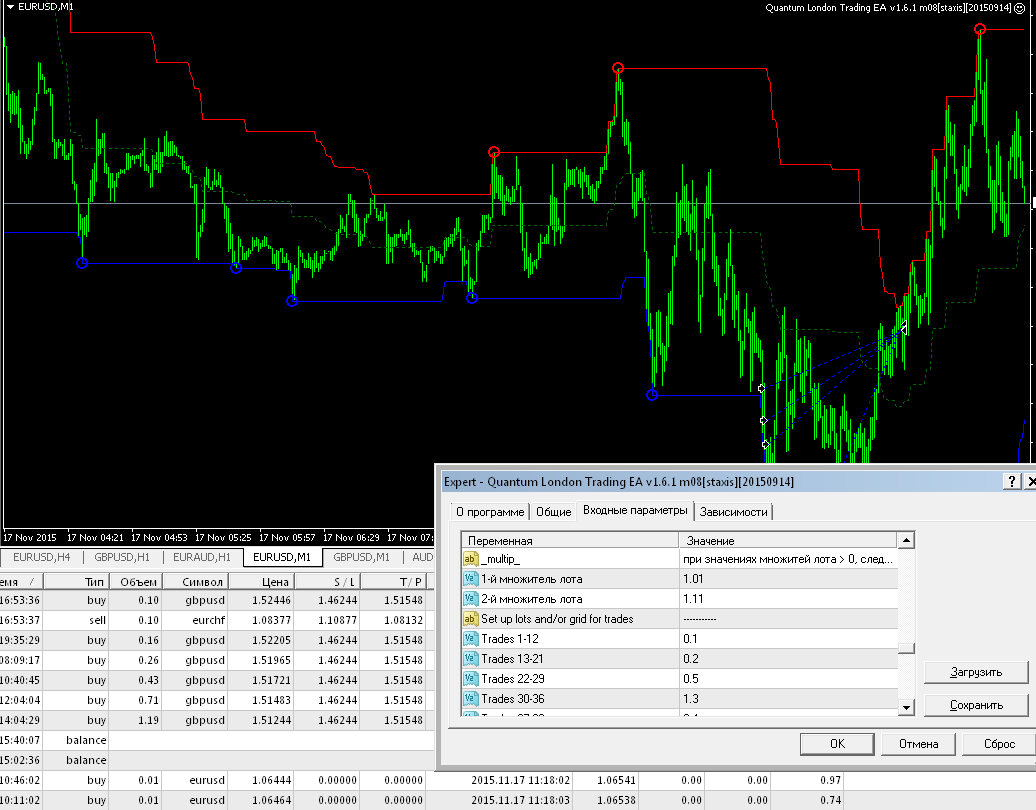This screenshot has height=810, width=1036.
Task: Click the _multip_ string parameter icon
Action: point(470,559)
